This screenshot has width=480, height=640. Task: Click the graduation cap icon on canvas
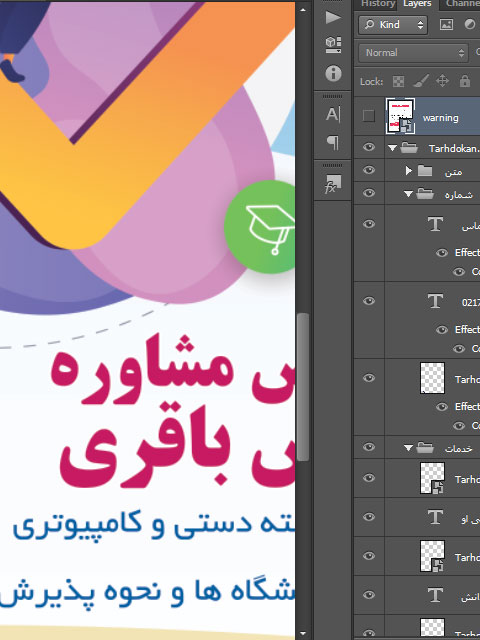tap(270, 229)
